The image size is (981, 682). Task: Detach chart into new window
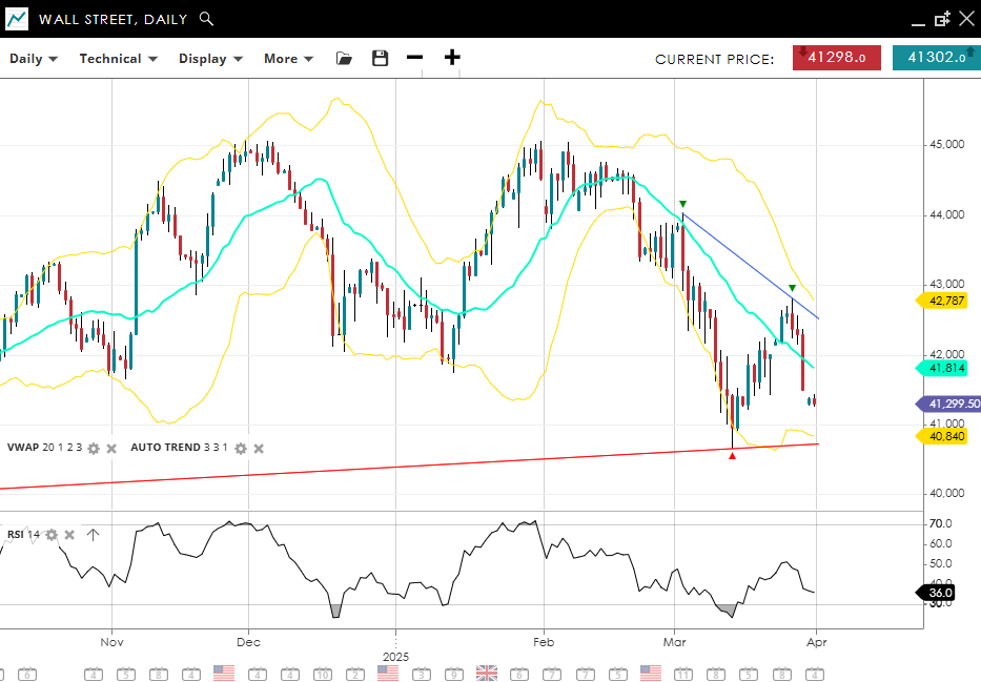(x=942, y=19)
